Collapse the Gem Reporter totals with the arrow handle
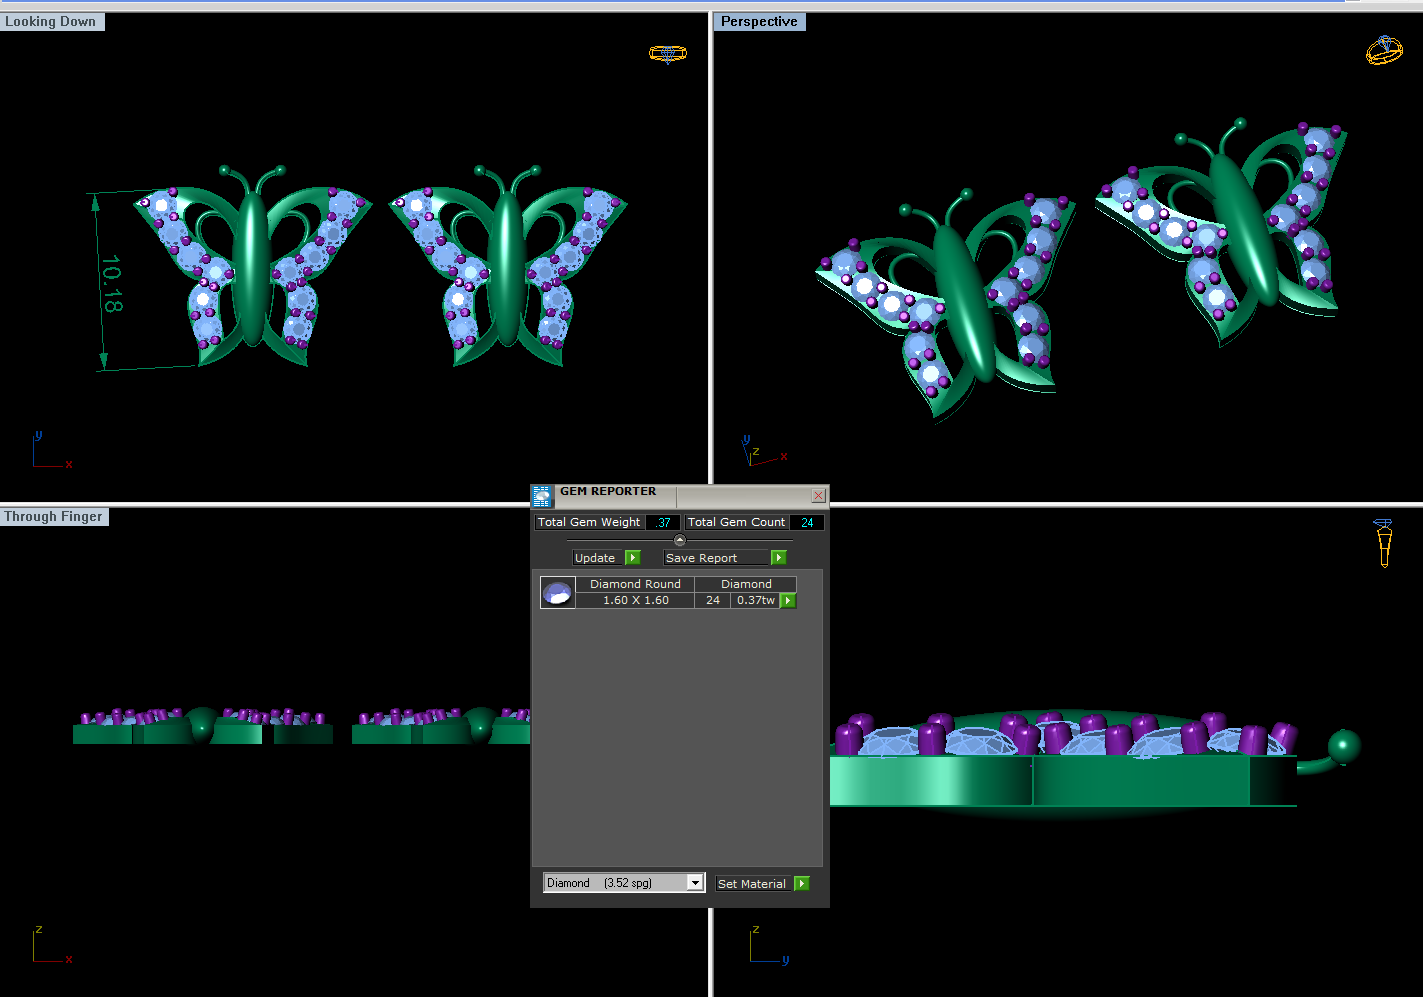Viewport: 1423px width, 997px height. [x=680, y=540]
